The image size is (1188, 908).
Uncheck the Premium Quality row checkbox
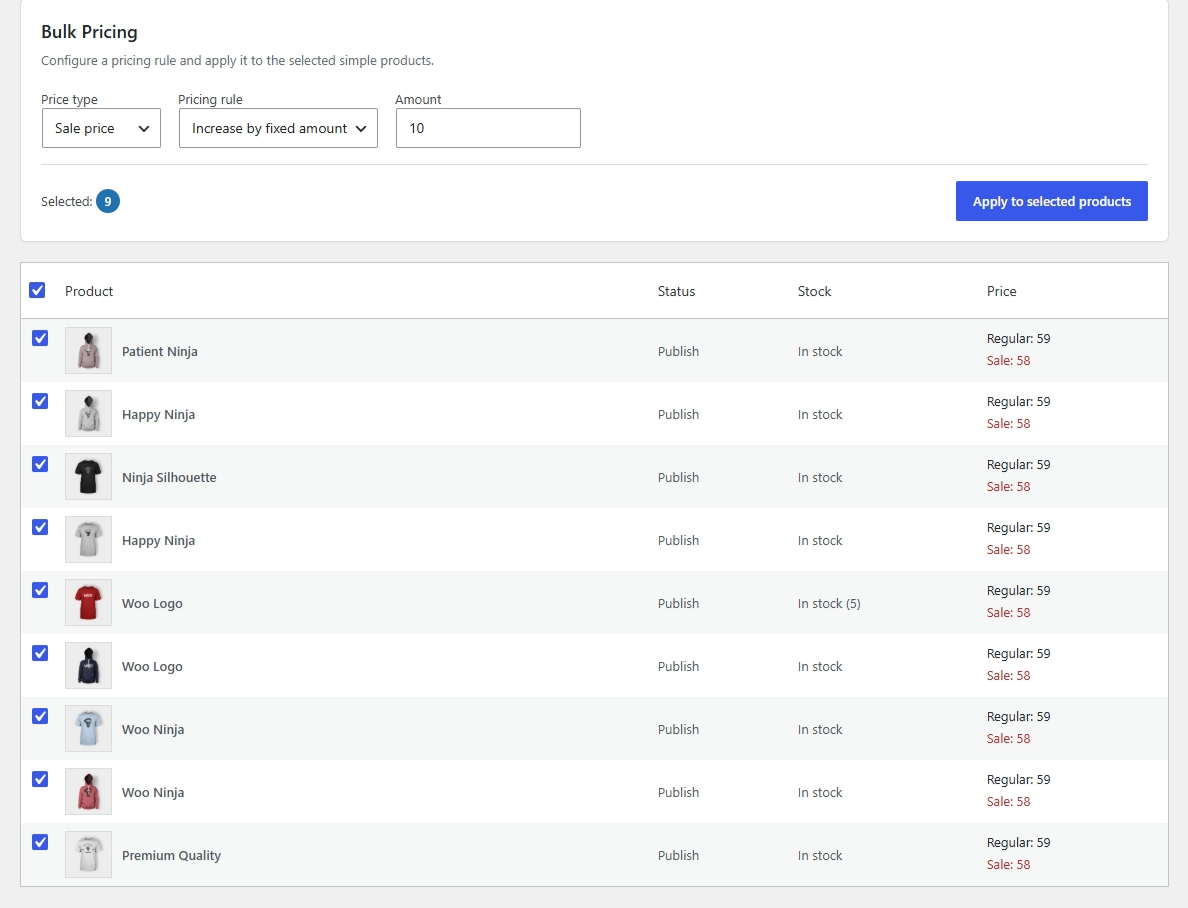point(40,842)
